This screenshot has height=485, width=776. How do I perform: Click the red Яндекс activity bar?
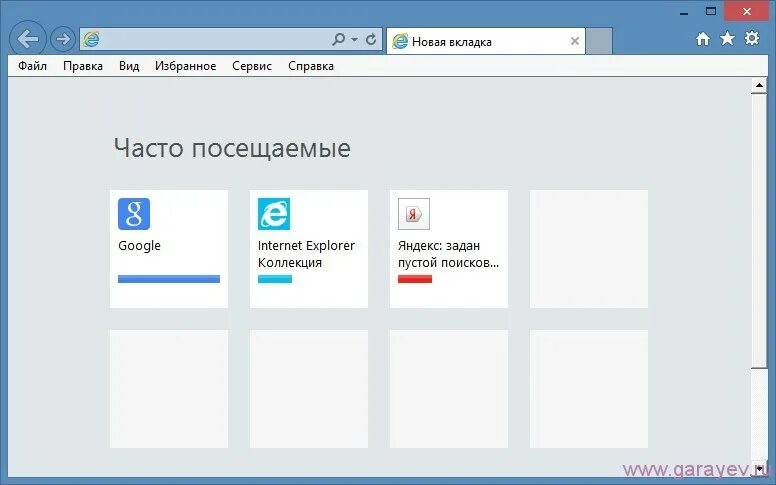tap(415, 279)
